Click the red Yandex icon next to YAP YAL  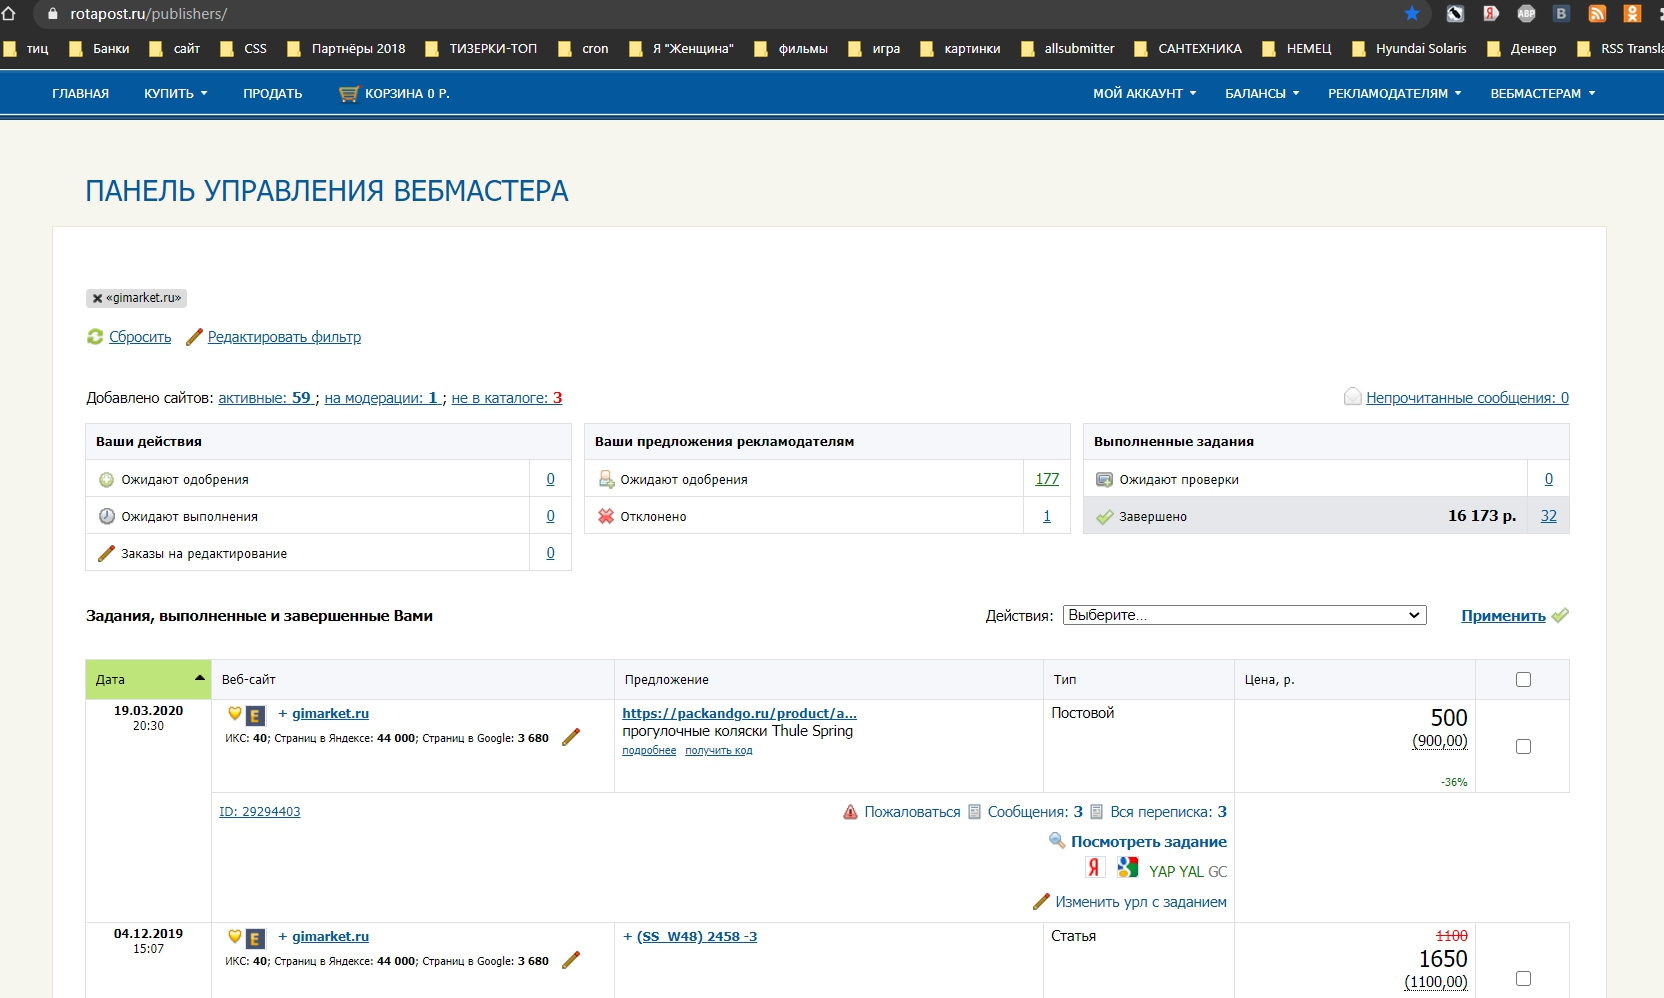click(x=1094, y=868)
